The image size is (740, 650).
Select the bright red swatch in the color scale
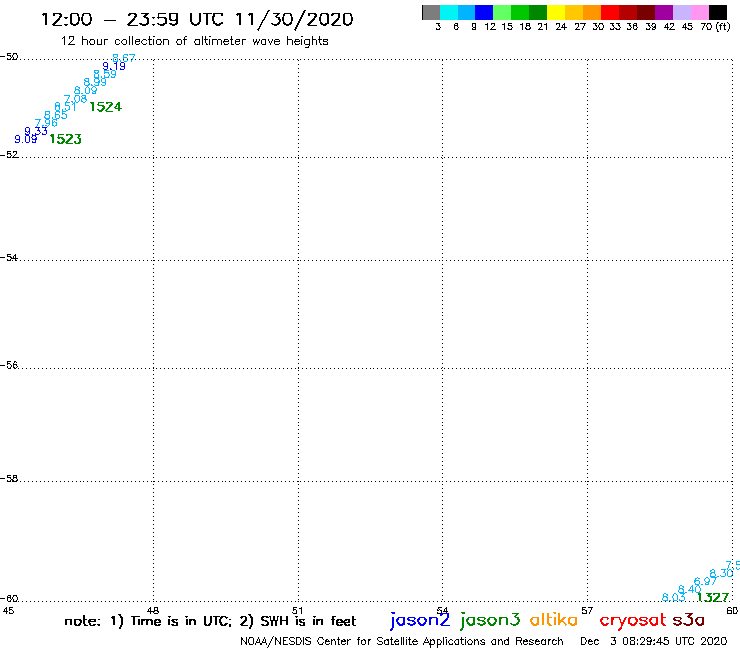(610, 12)
